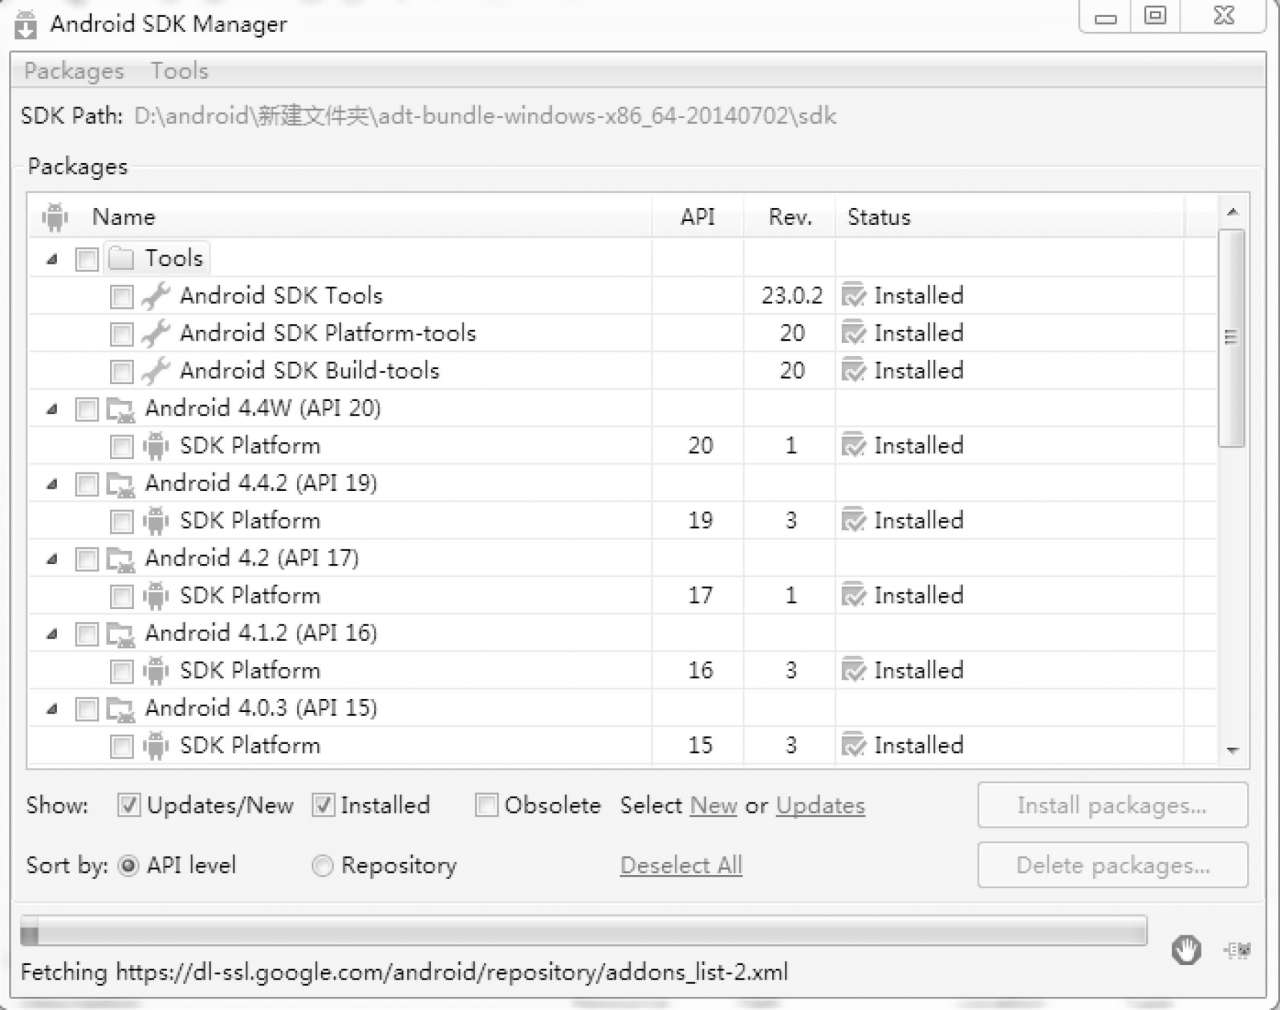
Task: Click the Status column header
Action: tap(1010, 217)
